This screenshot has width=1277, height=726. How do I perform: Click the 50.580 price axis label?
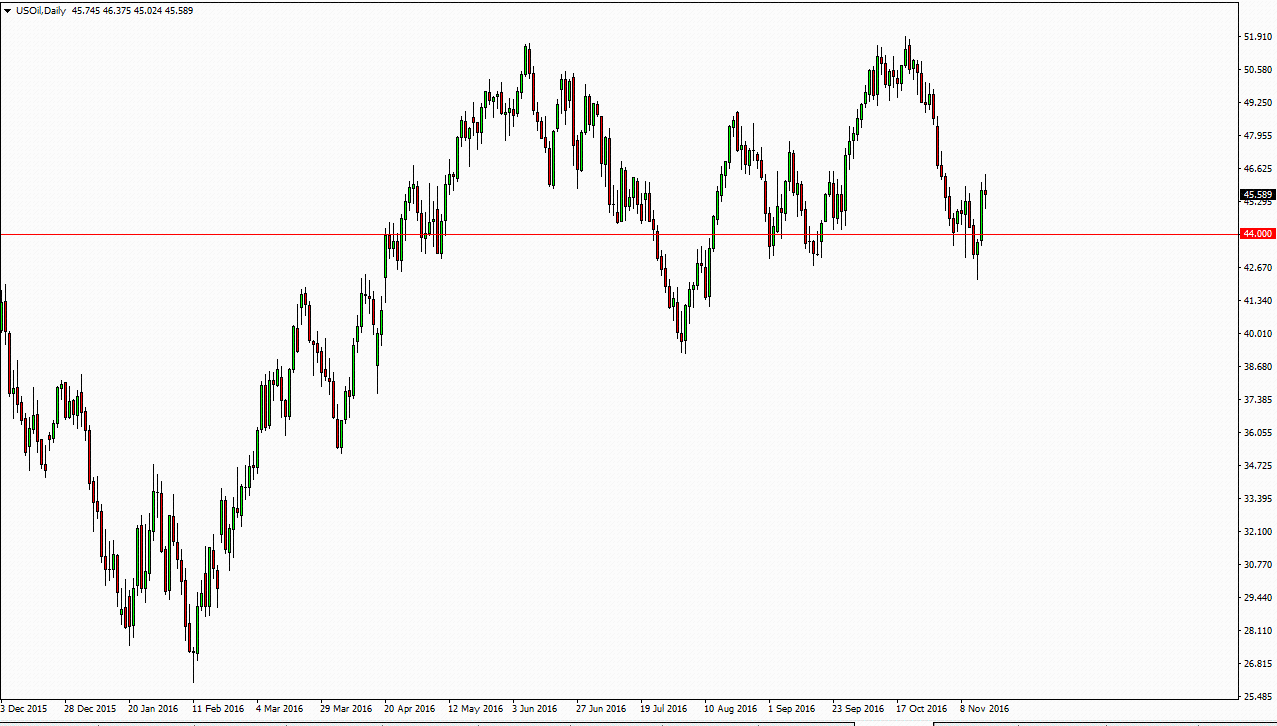(1257, 70)
